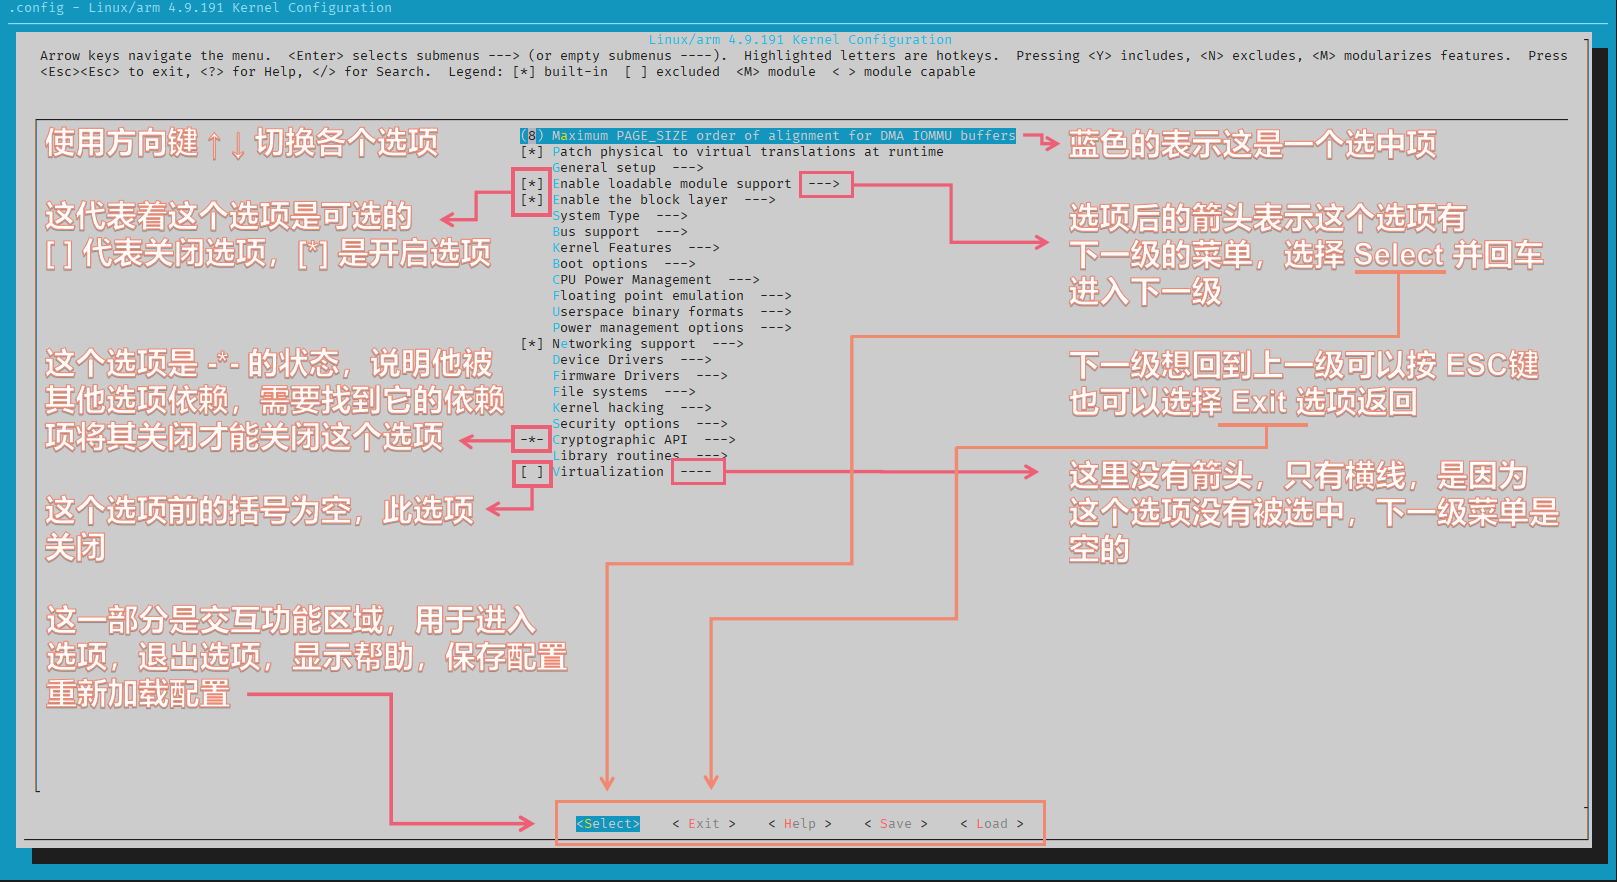Click the Cryptographic API -*- state marker

[532, 440]
